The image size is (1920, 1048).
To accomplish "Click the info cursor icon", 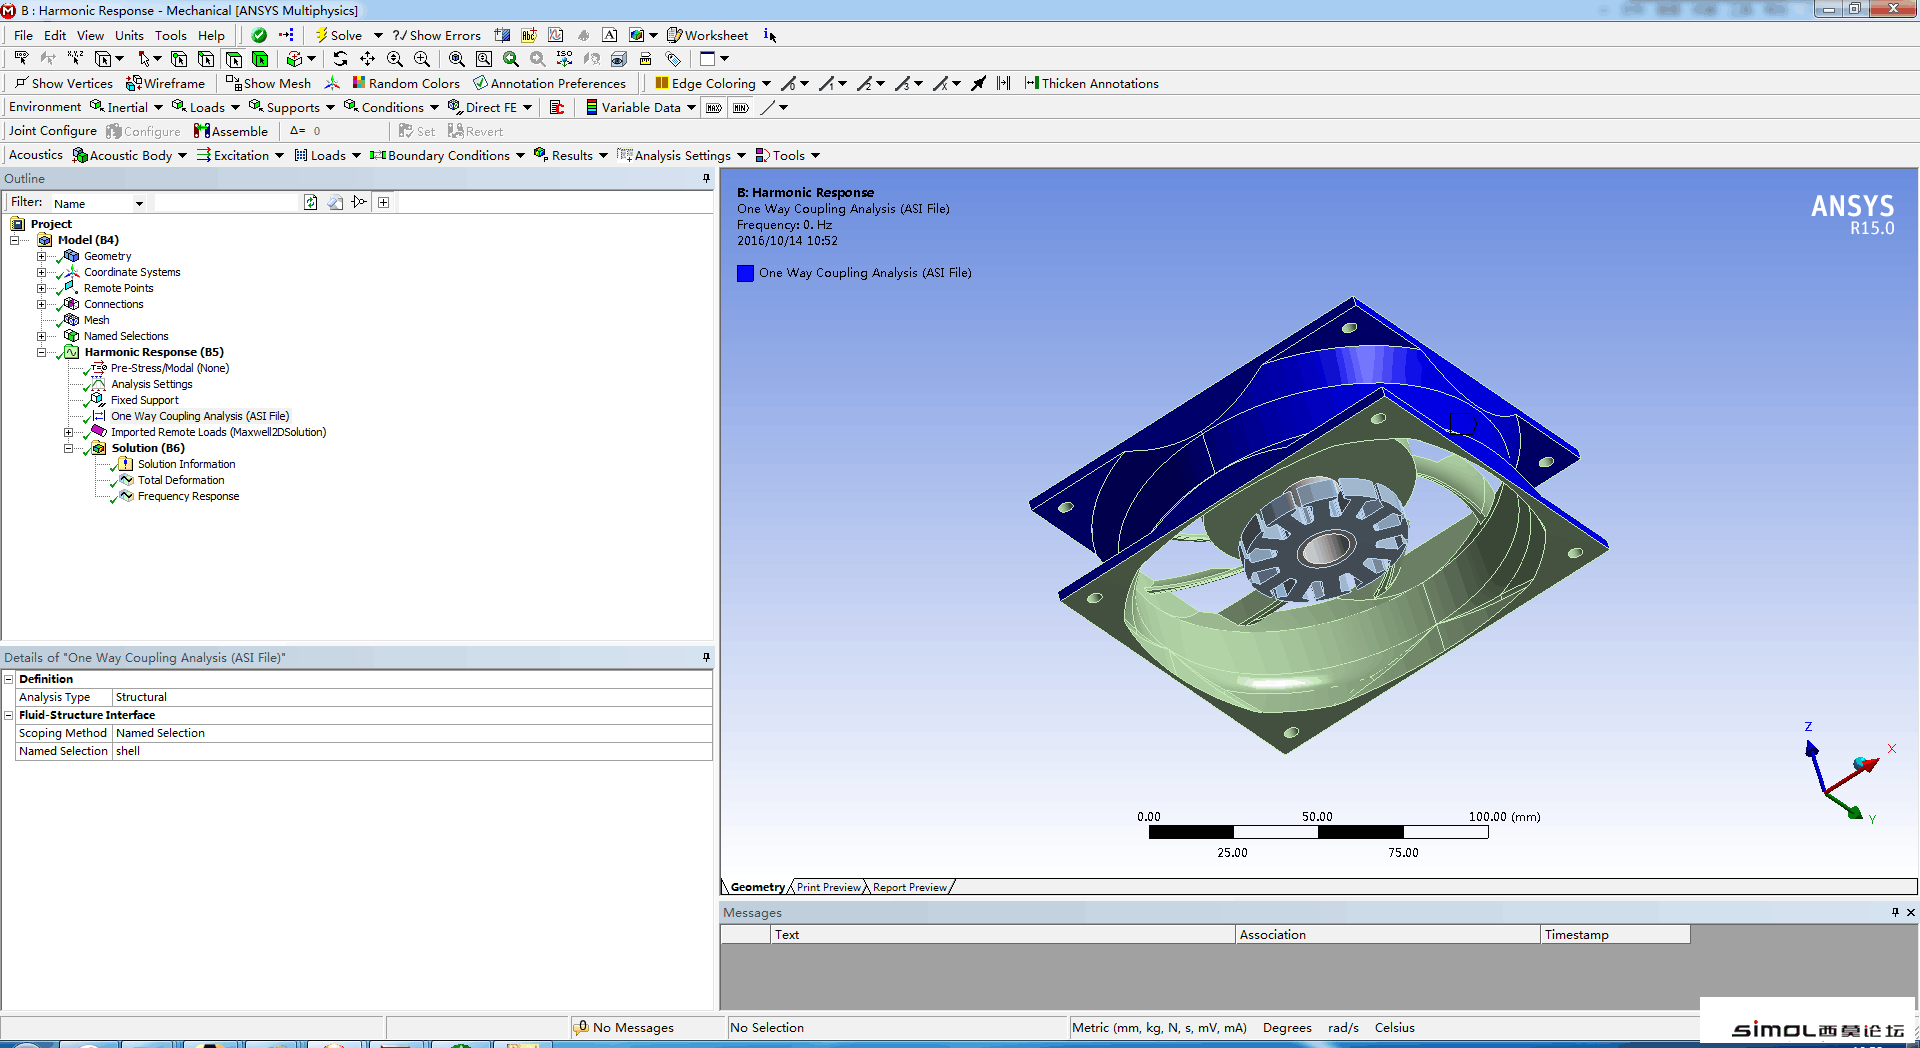I will point(769,35).
